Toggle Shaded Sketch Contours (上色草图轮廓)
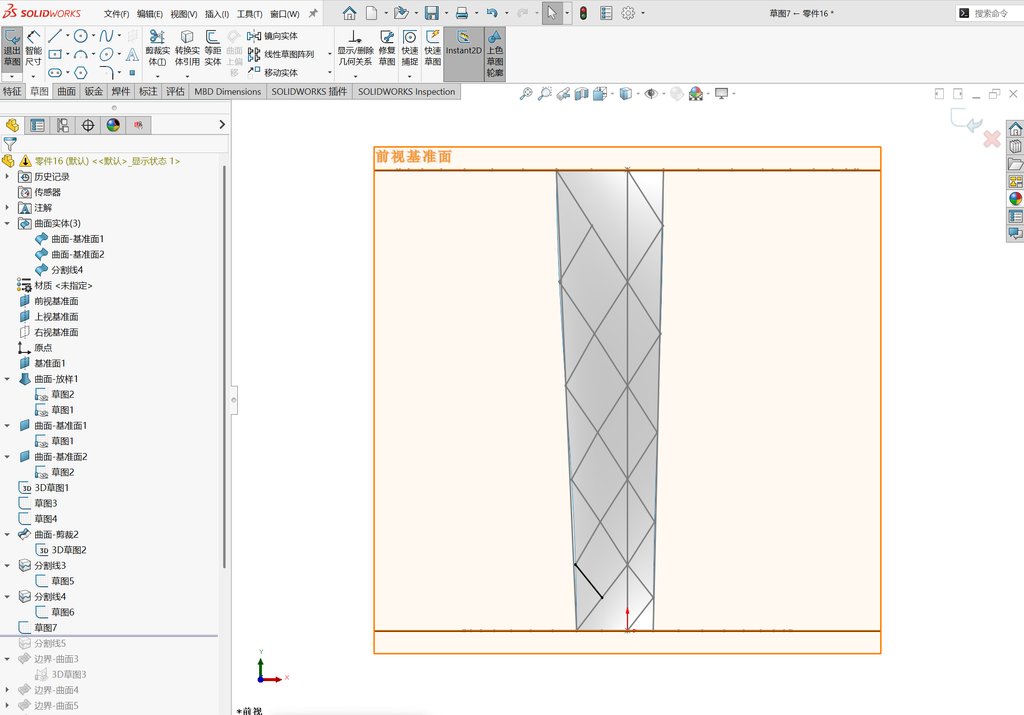 point(494,54)
